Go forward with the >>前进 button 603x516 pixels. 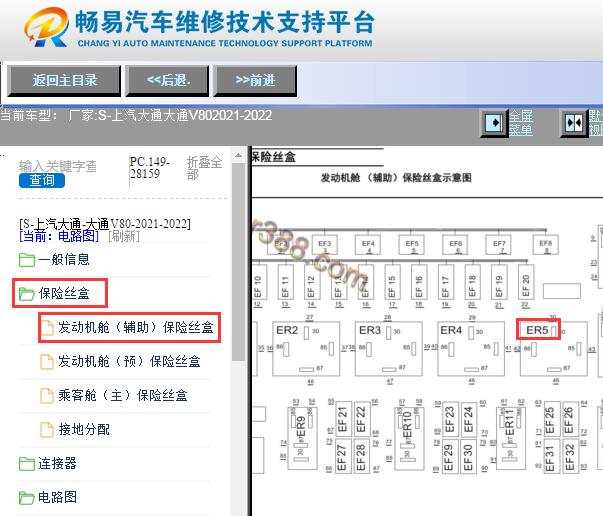click(255, 81)
